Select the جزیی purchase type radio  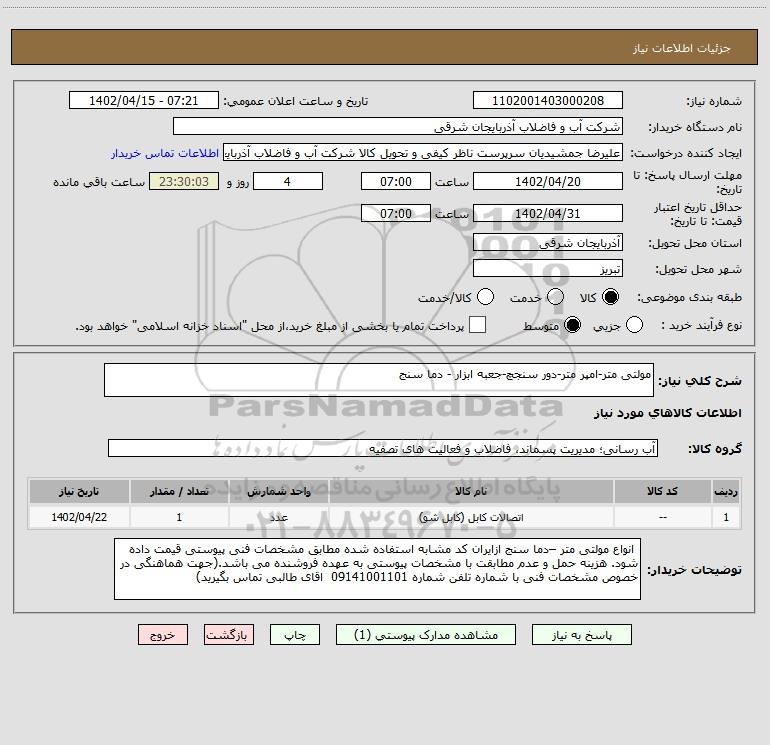[x=634, y=325]
